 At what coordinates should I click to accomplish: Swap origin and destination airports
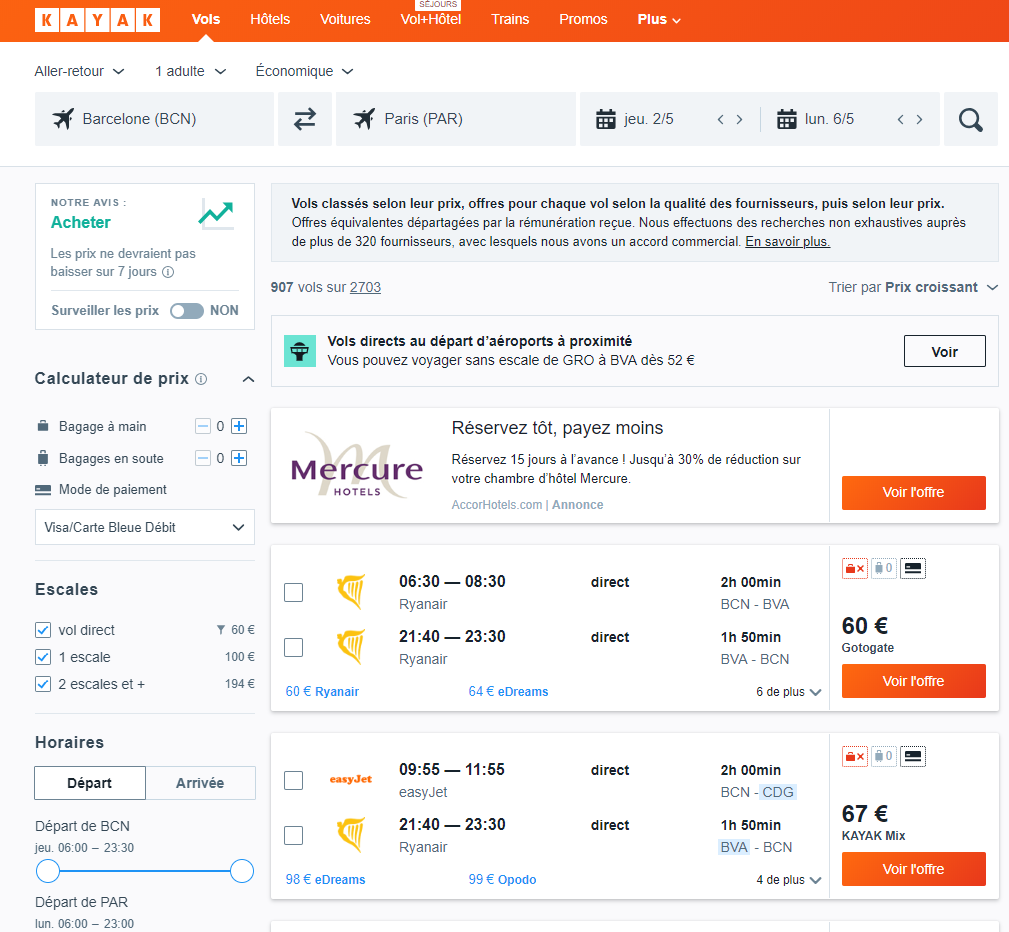pyautogui.click(x=304, y=119)
